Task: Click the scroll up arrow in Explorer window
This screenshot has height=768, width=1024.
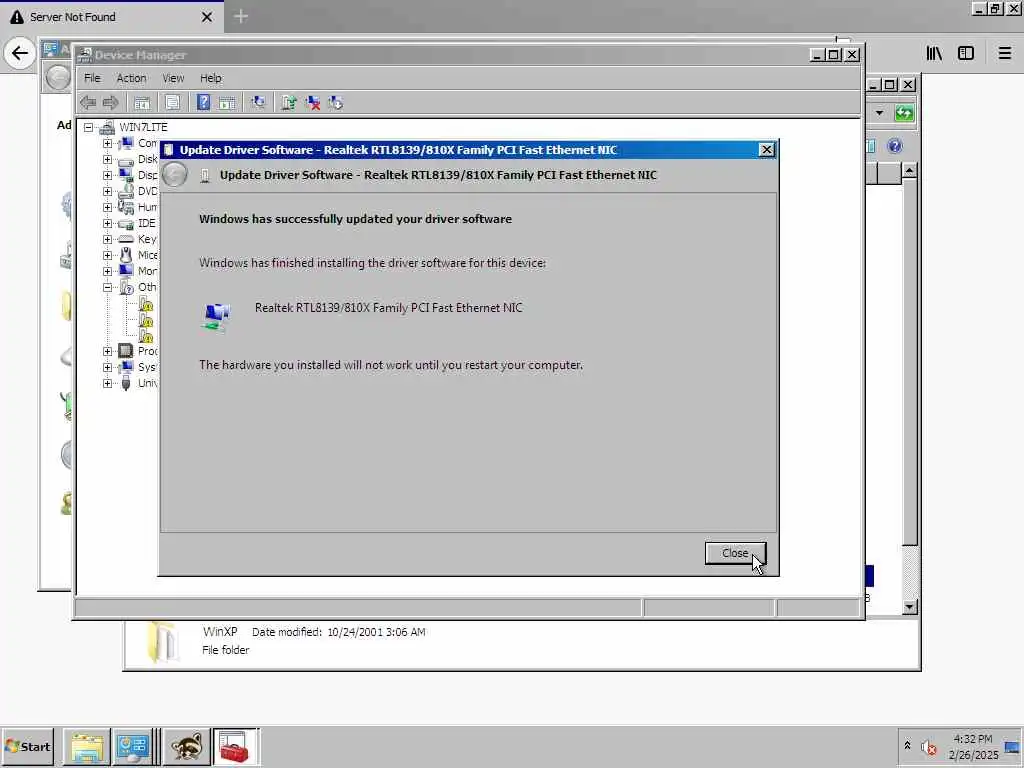Action: [x=909, y=172]
